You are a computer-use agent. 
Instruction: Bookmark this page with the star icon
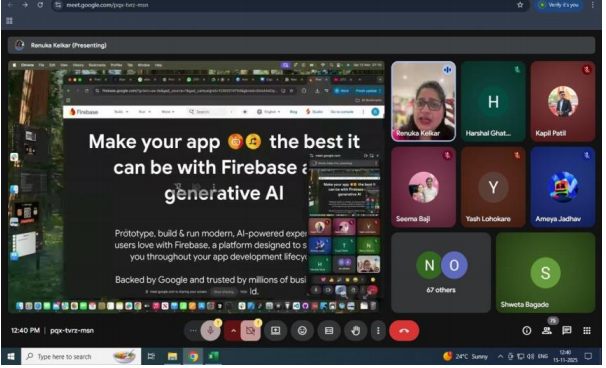pyautogui.click(x=520, y=5)
